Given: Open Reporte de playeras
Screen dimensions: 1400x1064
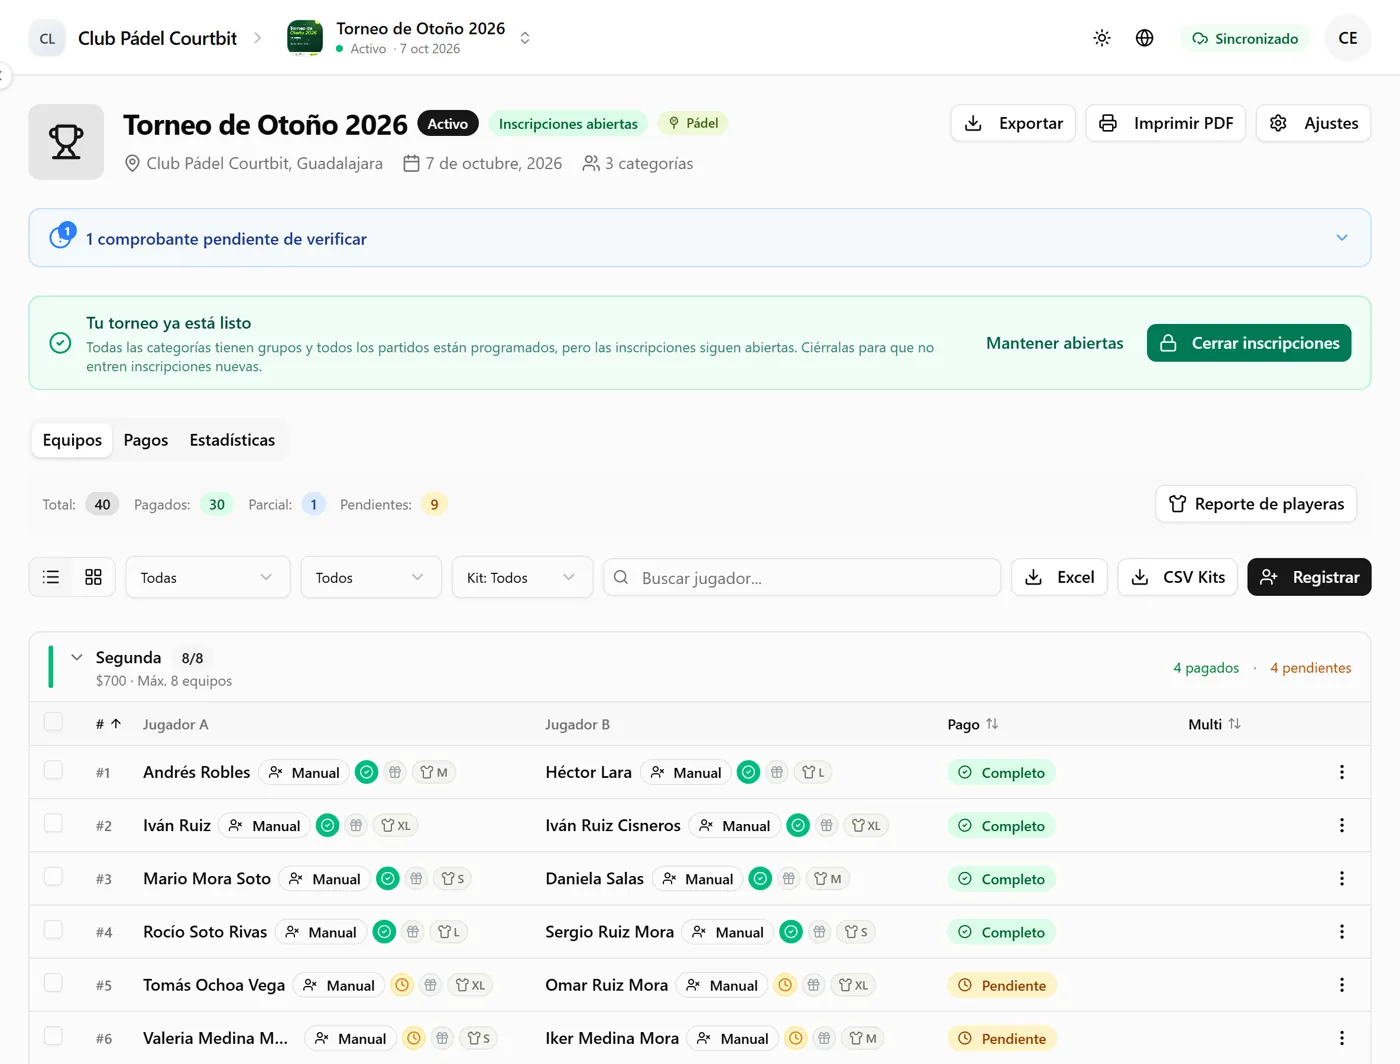Looking at the screenshot, I should pyautogui.click(x=1256, y=504).
